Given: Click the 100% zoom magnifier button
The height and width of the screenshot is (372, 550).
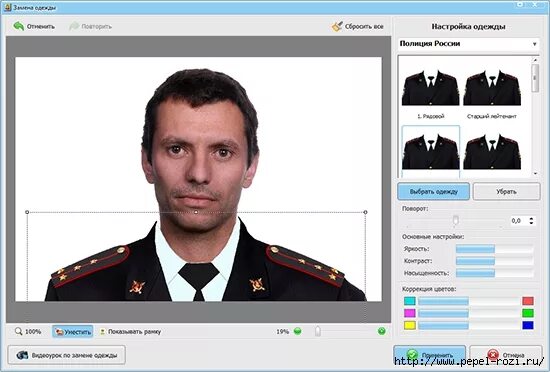Looking at the screenshot, I should coord(28,331).
